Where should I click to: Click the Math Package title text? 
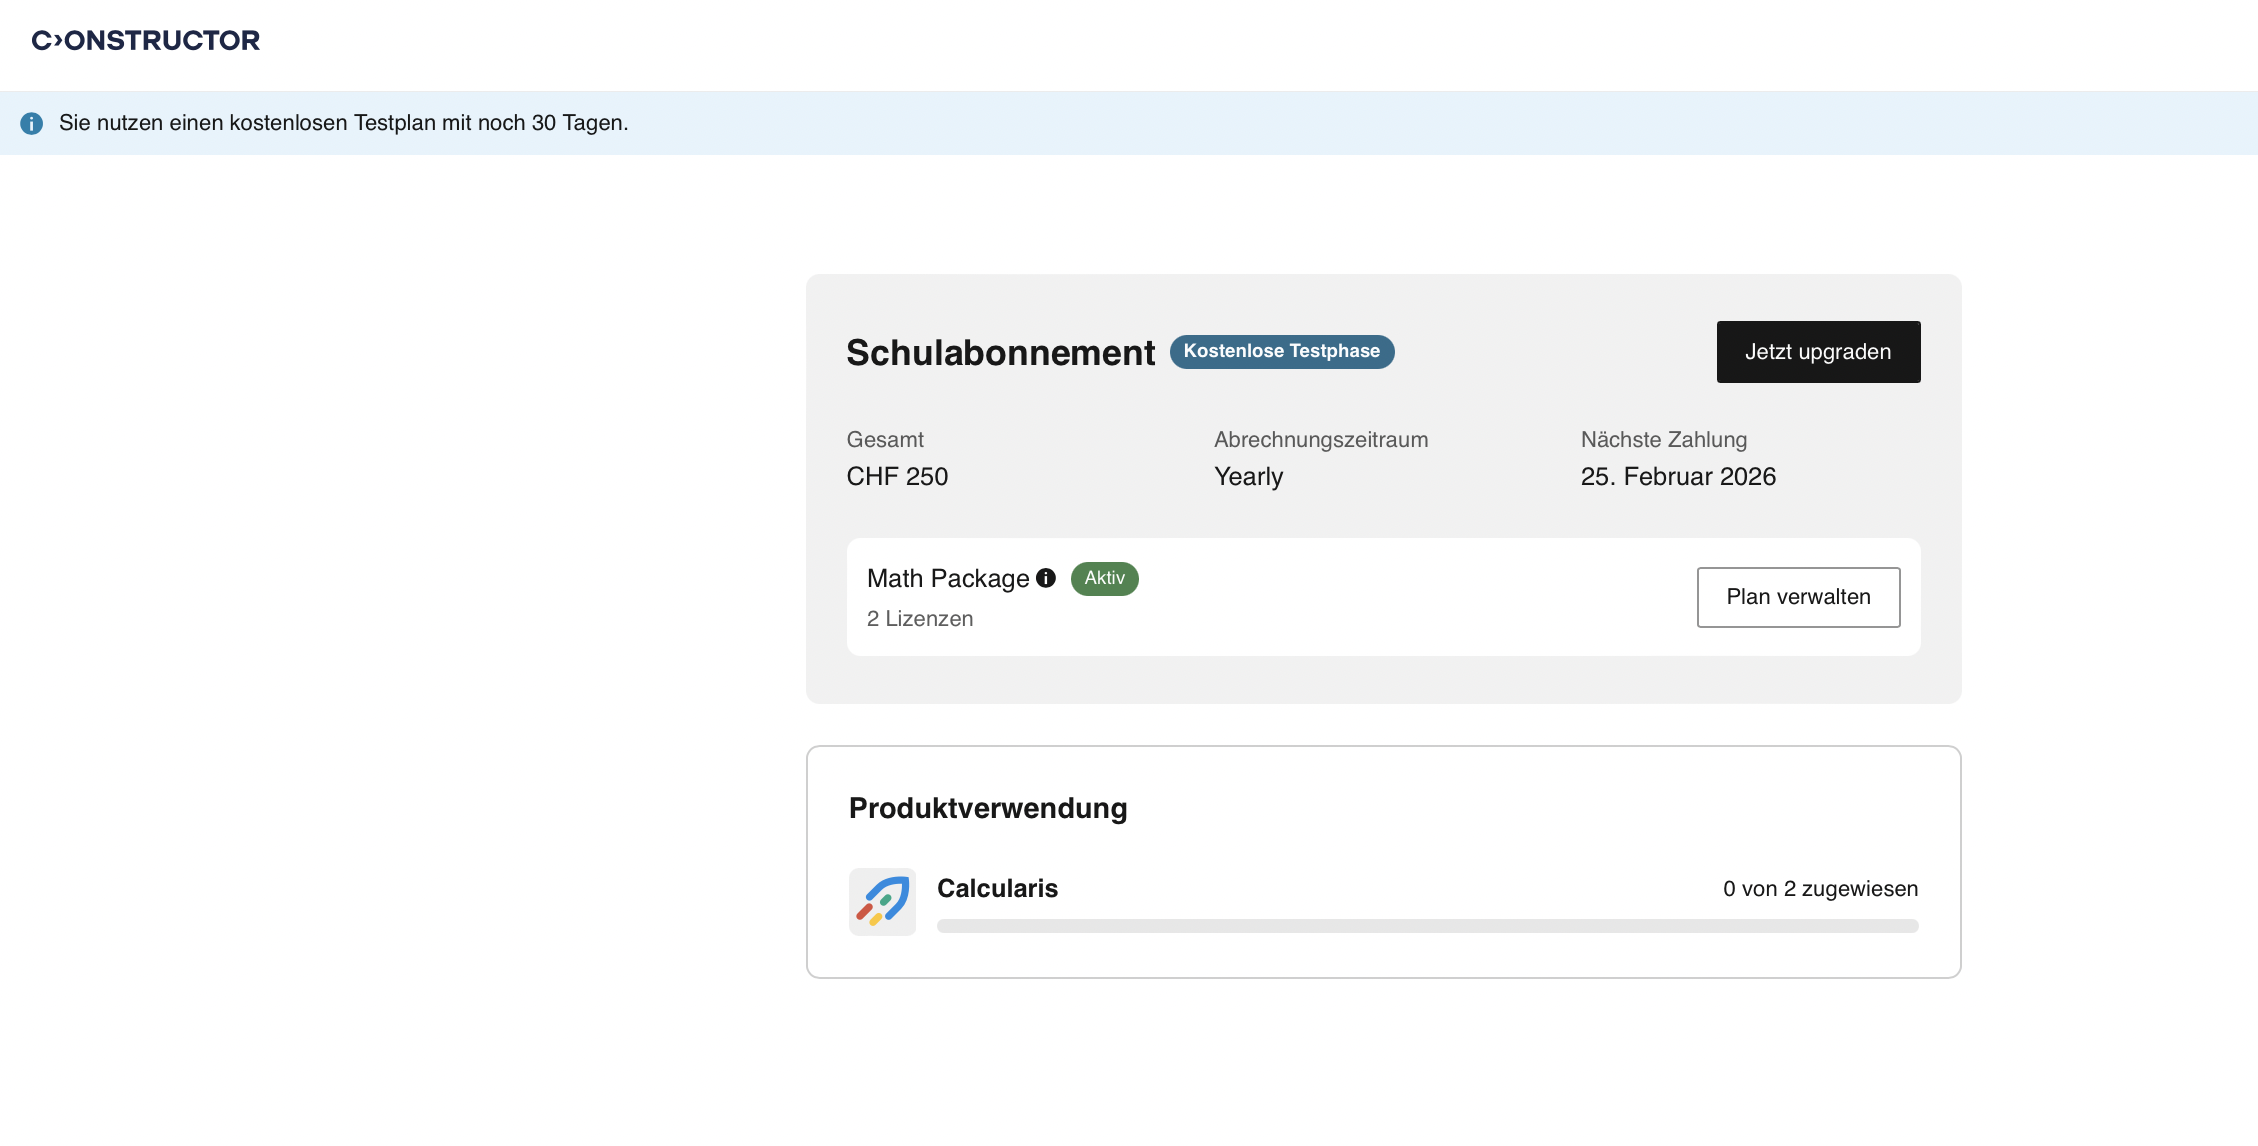[948, 579]
